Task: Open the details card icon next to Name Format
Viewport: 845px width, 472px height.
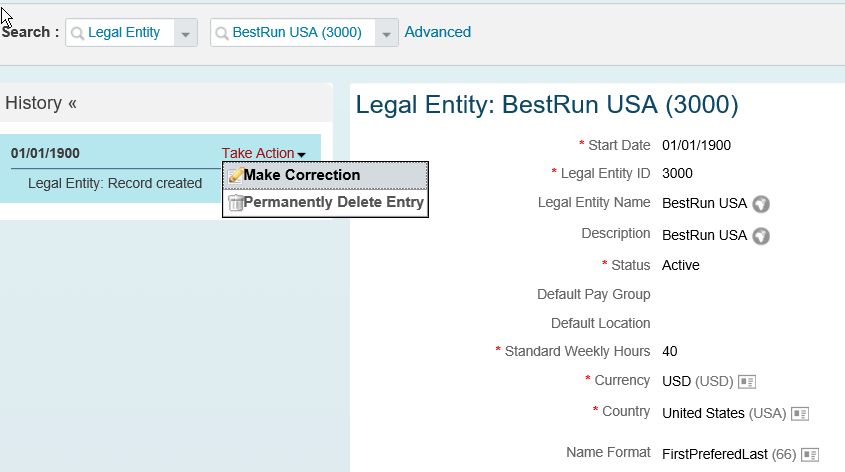Action: point(810,455)
